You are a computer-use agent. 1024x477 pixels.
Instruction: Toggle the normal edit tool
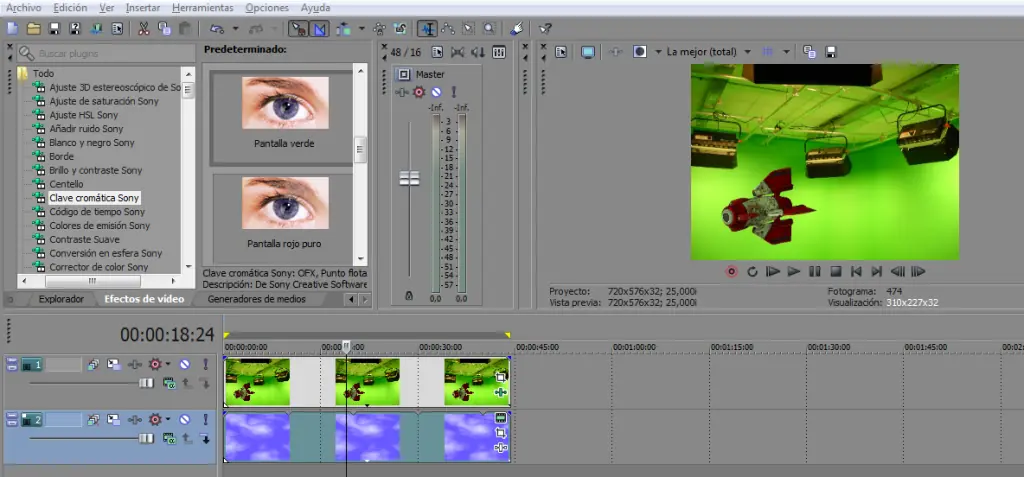point(427,29)
